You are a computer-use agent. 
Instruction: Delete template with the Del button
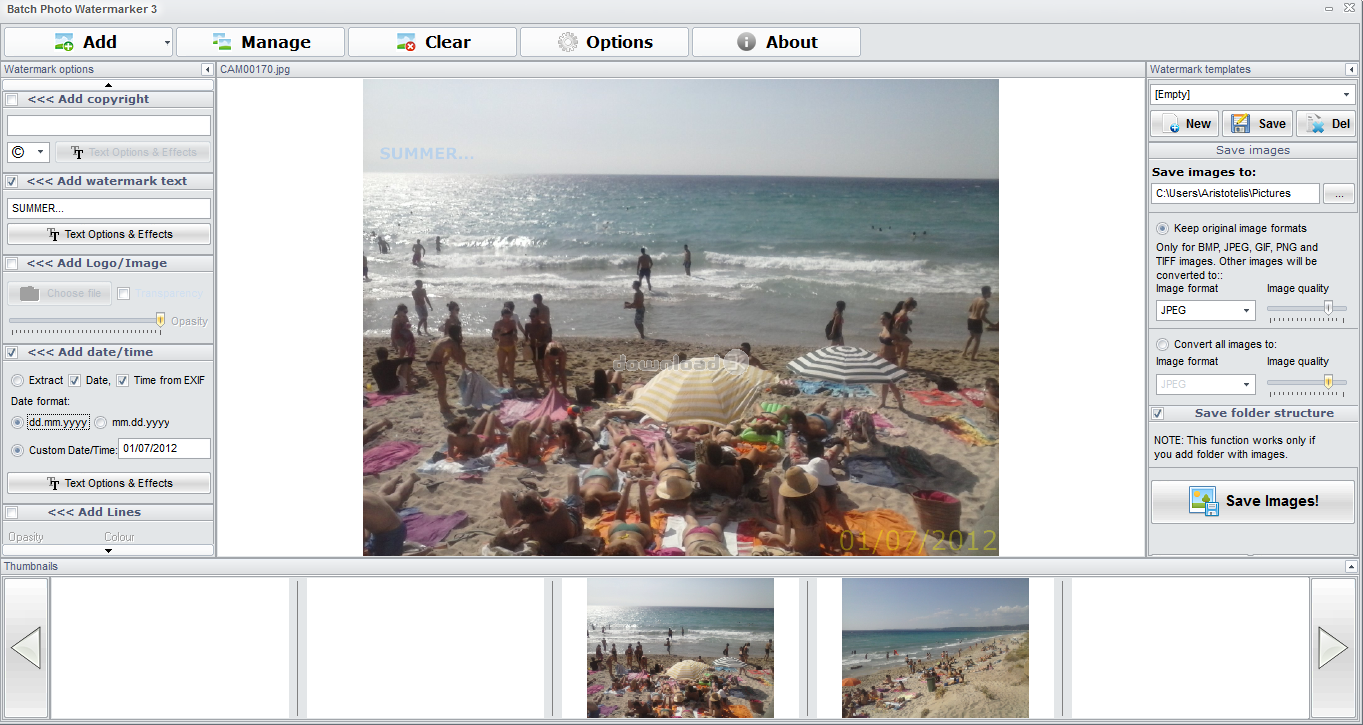[1326, 124]
